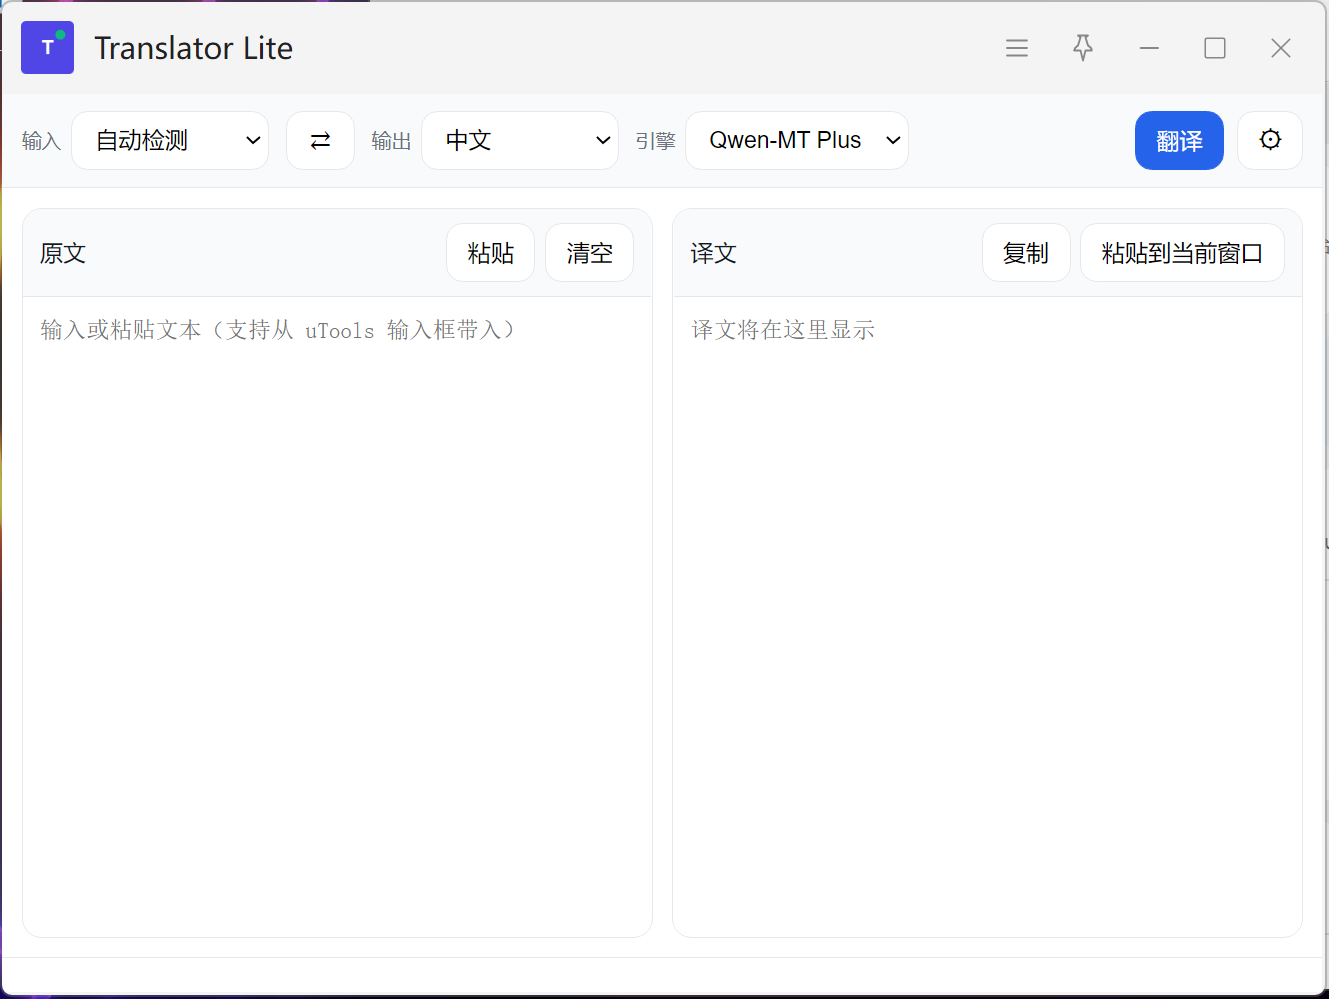The width and height of the screenshot is (1329, 999).
Task: Click the 粘贴到当前窗口 button
Action: 1181,253
